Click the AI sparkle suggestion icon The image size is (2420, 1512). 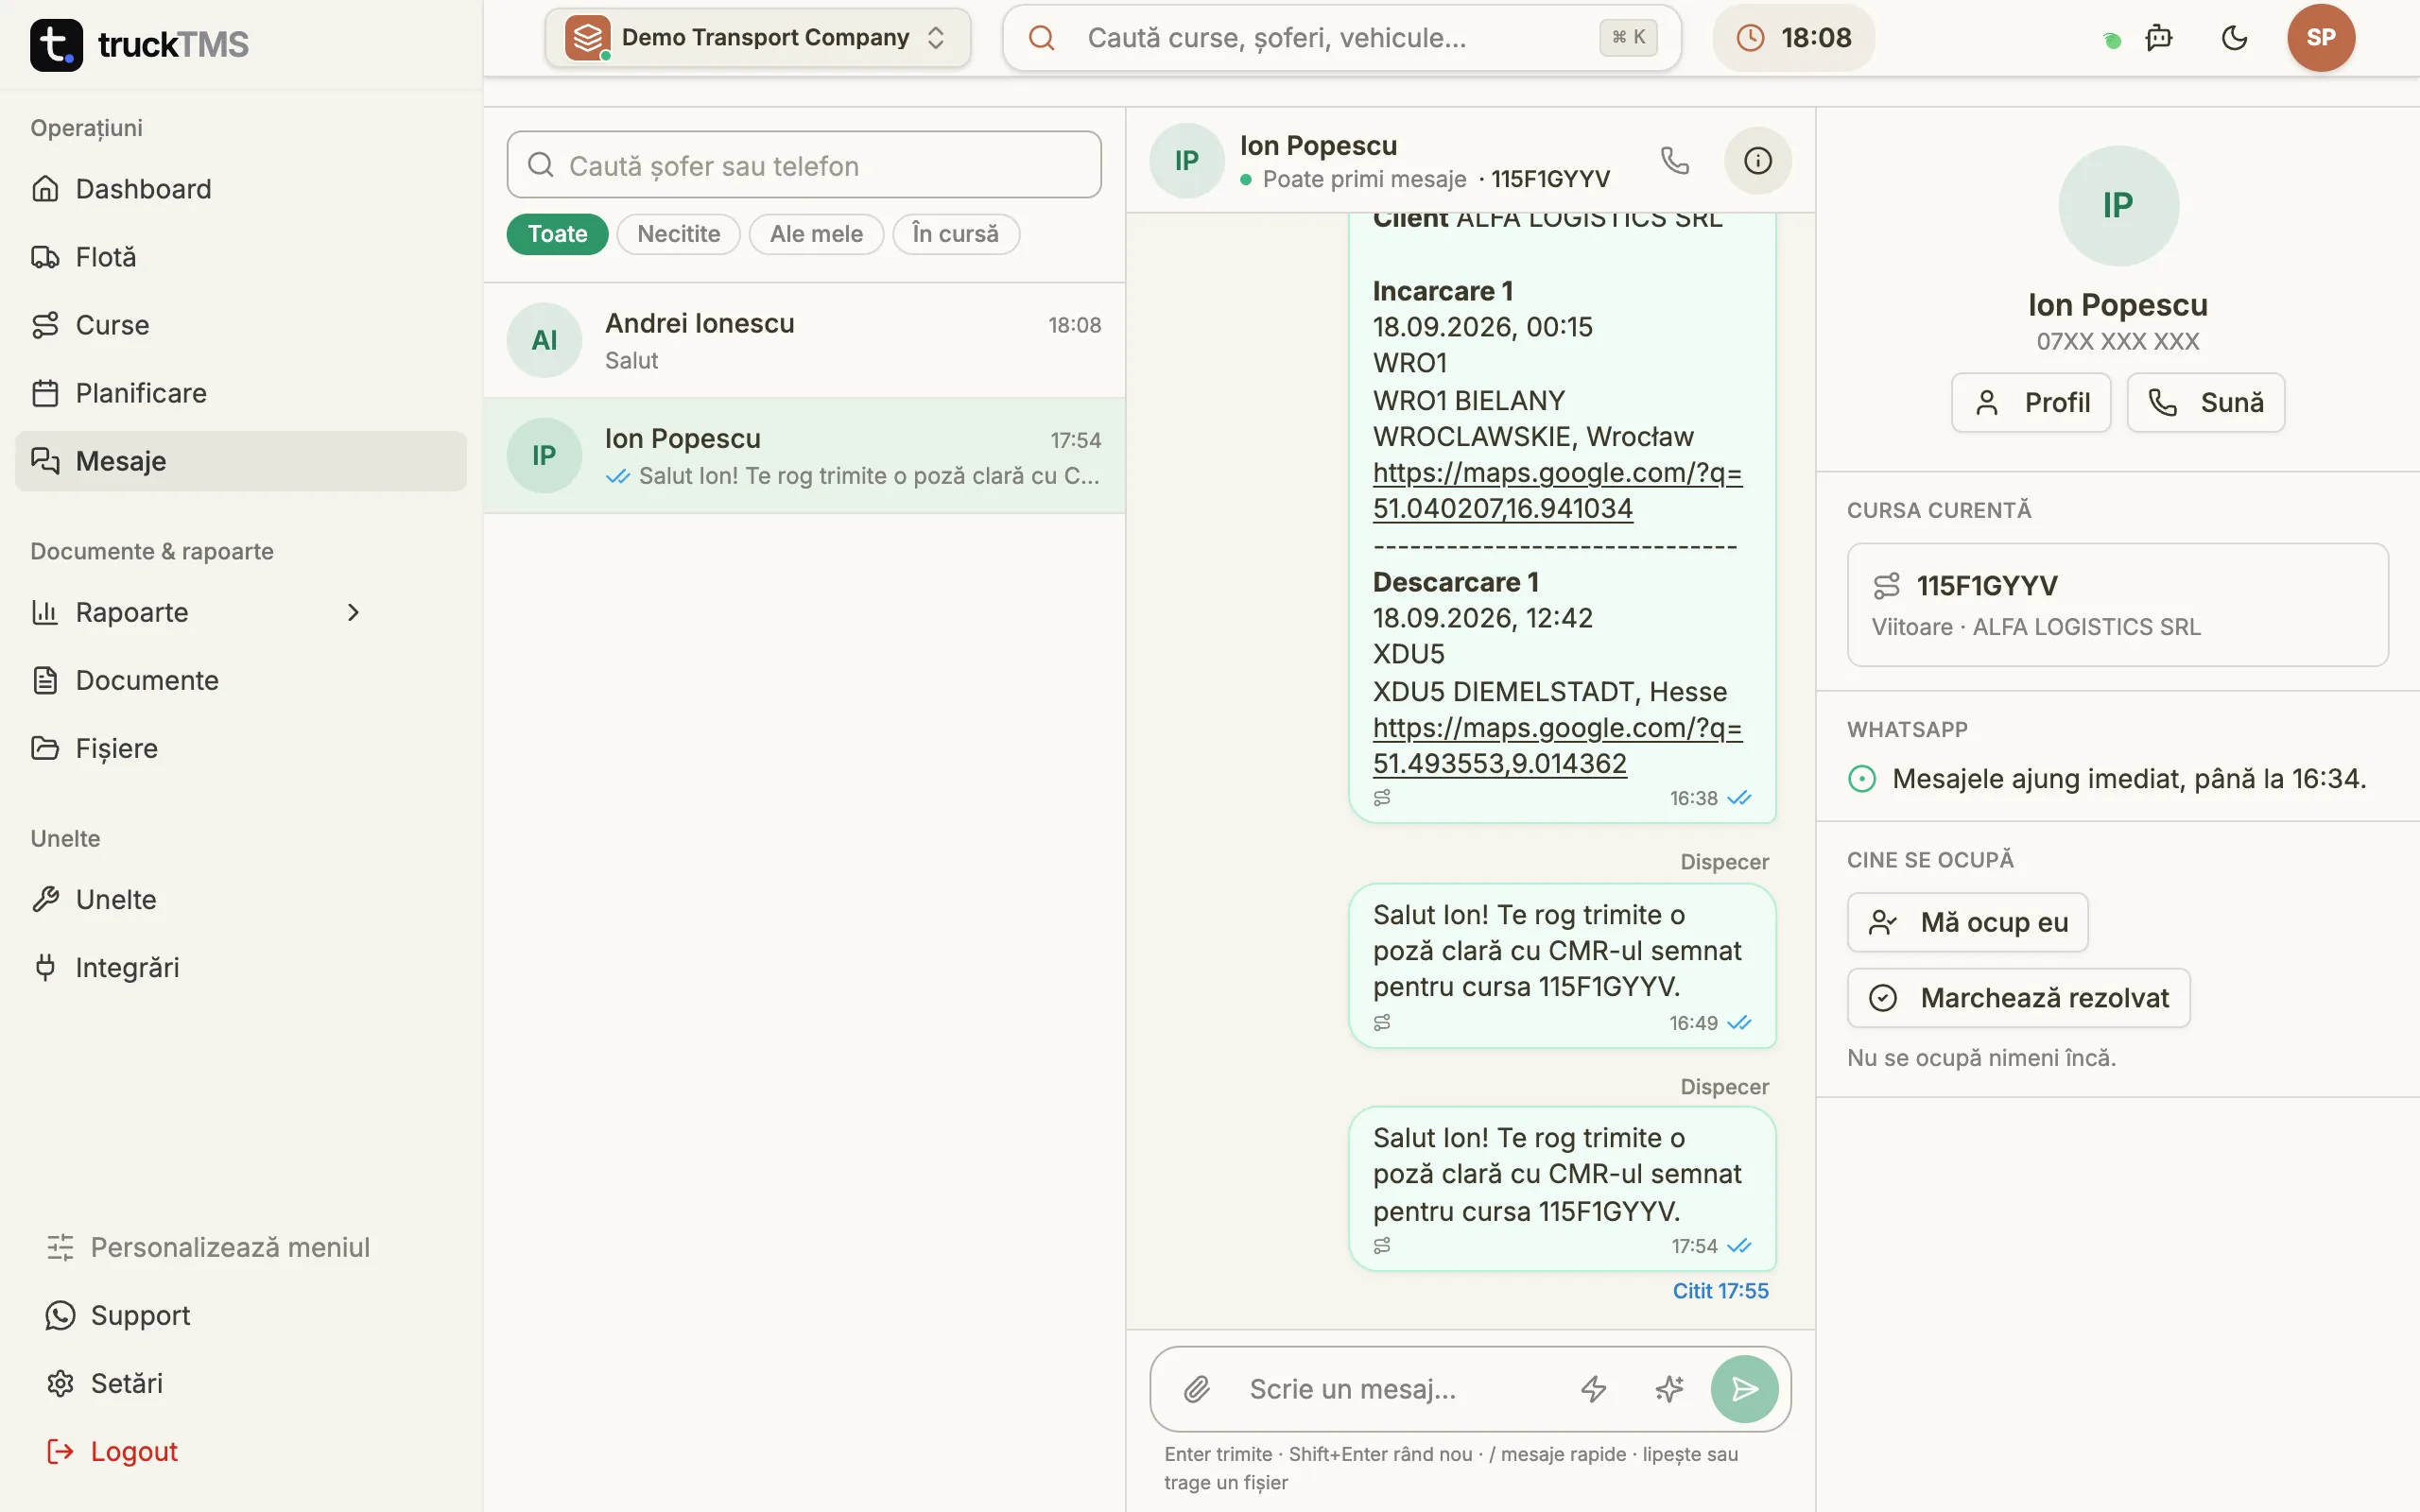click(x=1669, y=1389)
